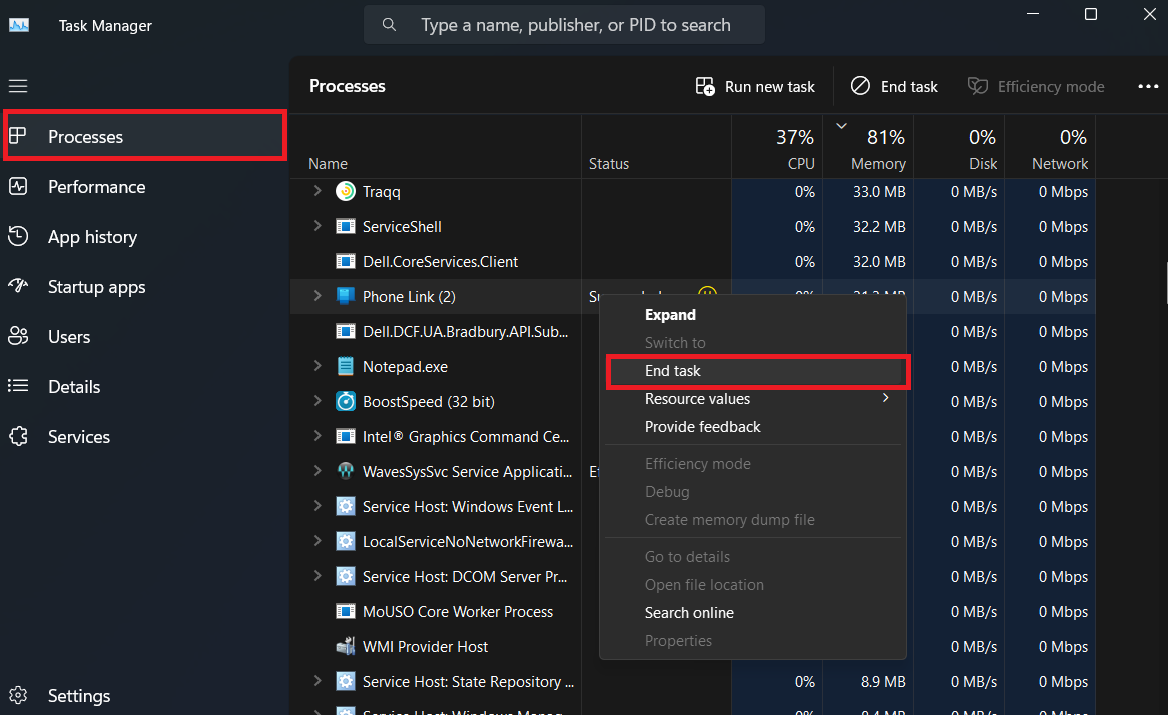Sort by the Disk column header
This screenshot has height=715, width=1168.
pyautogui.click(x=959, y=147)
